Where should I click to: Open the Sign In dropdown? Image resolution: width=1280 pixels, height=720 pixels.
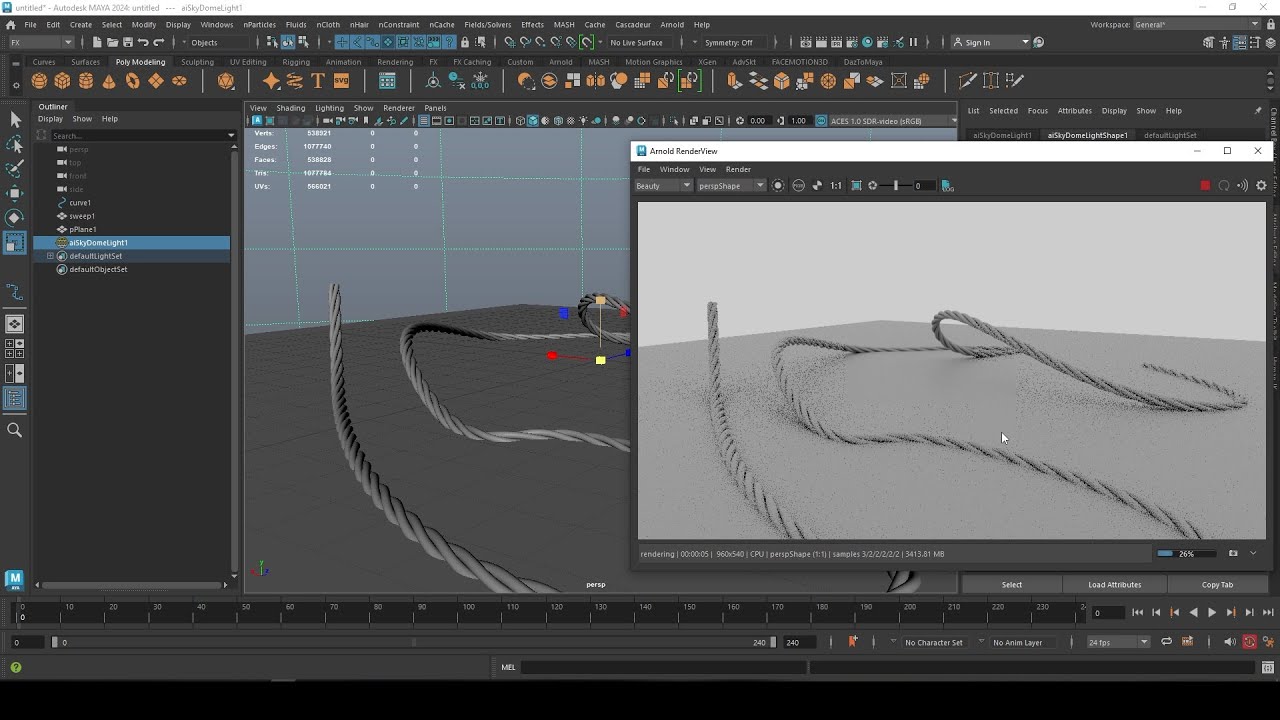point(990,42)
